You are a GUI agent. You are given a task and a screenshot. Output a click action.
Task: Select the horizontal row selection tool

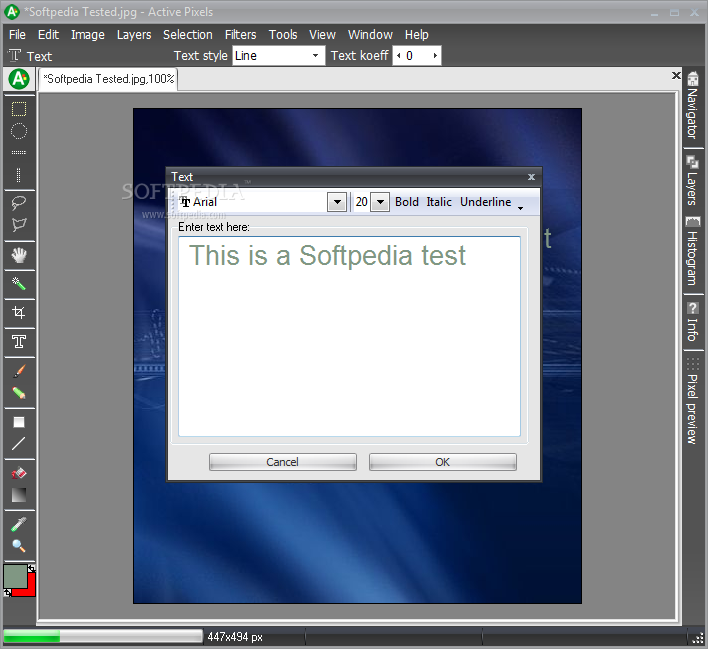pyautogui.click(x=19, y=153)
